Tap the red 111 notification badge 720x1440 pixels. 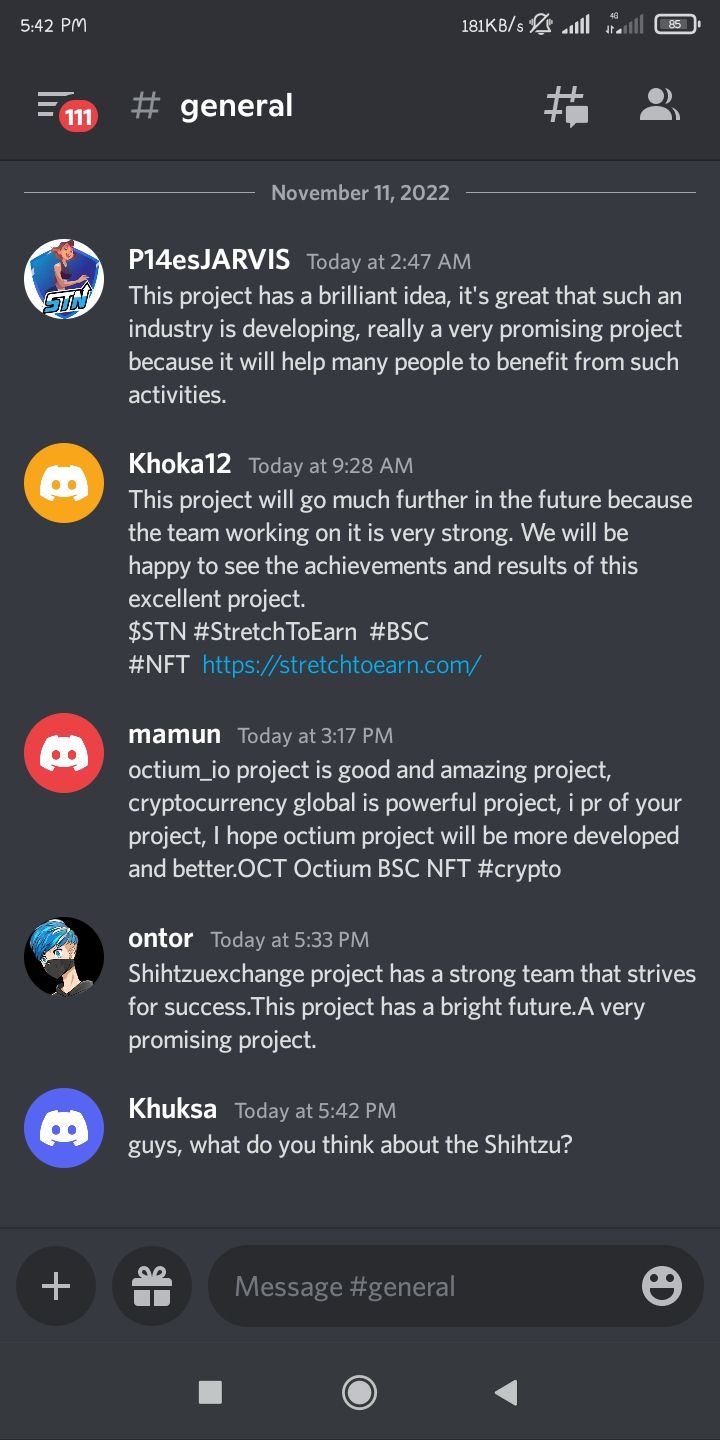click(x=79, y=118)
